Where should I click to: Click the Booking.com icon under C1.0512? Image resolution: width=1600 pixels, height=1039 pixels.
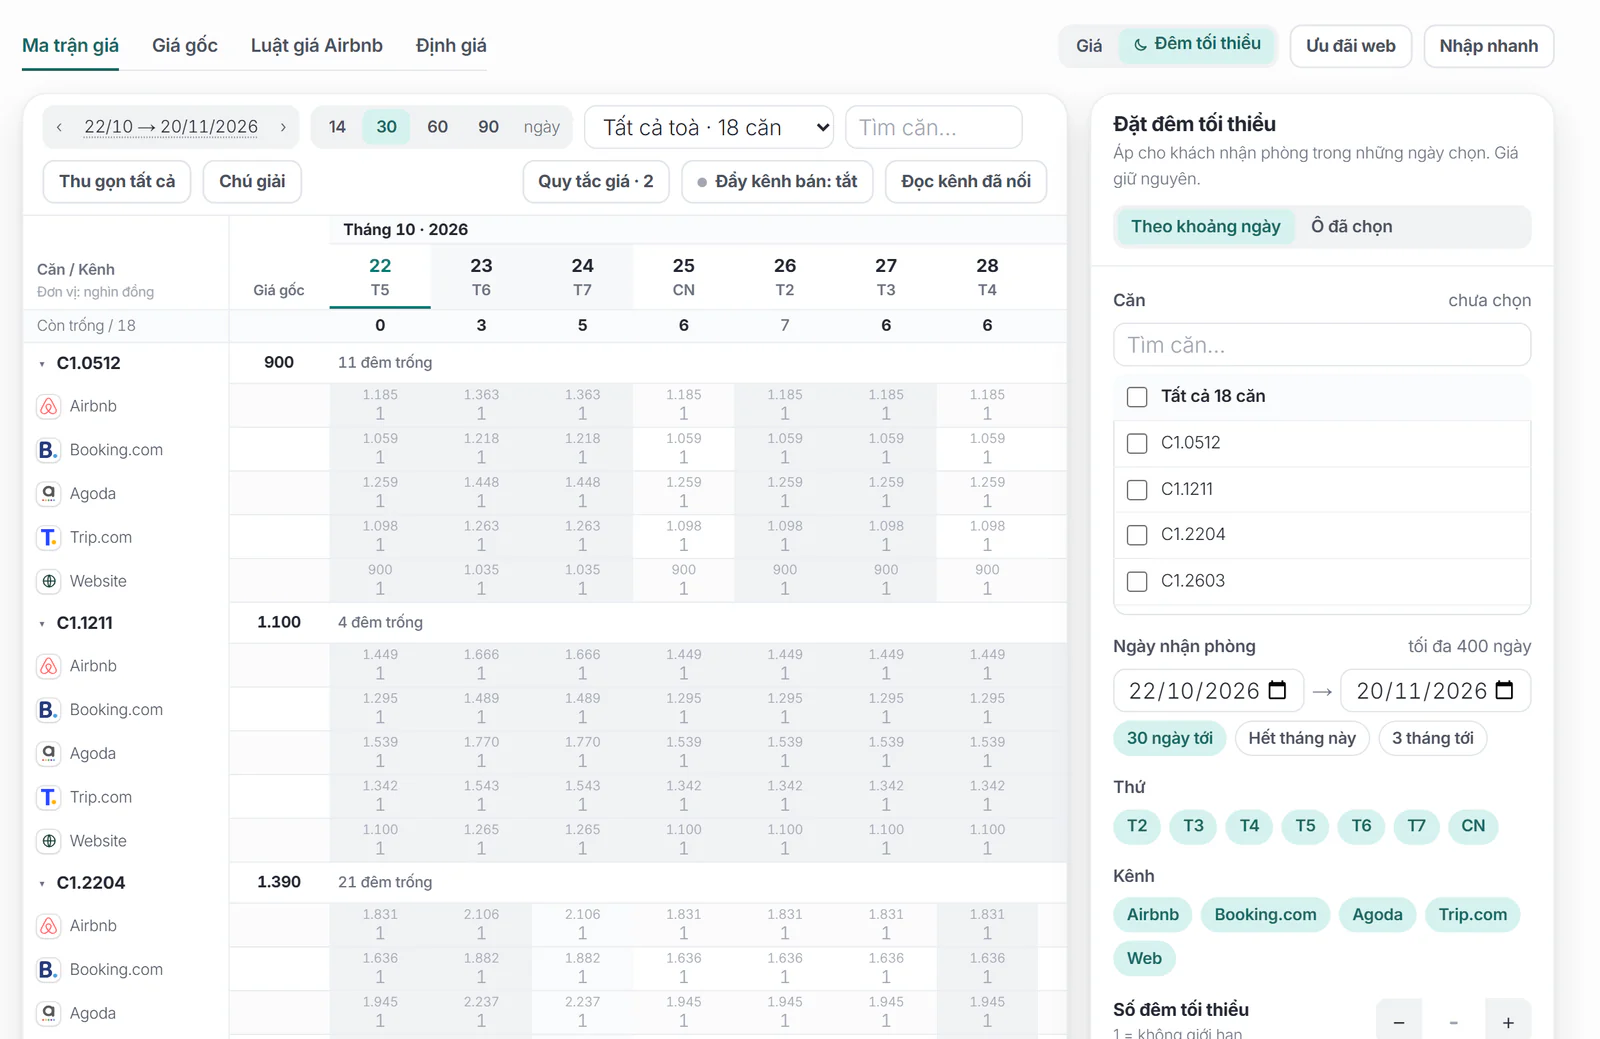pyautogui.click(x=49, y=450)
